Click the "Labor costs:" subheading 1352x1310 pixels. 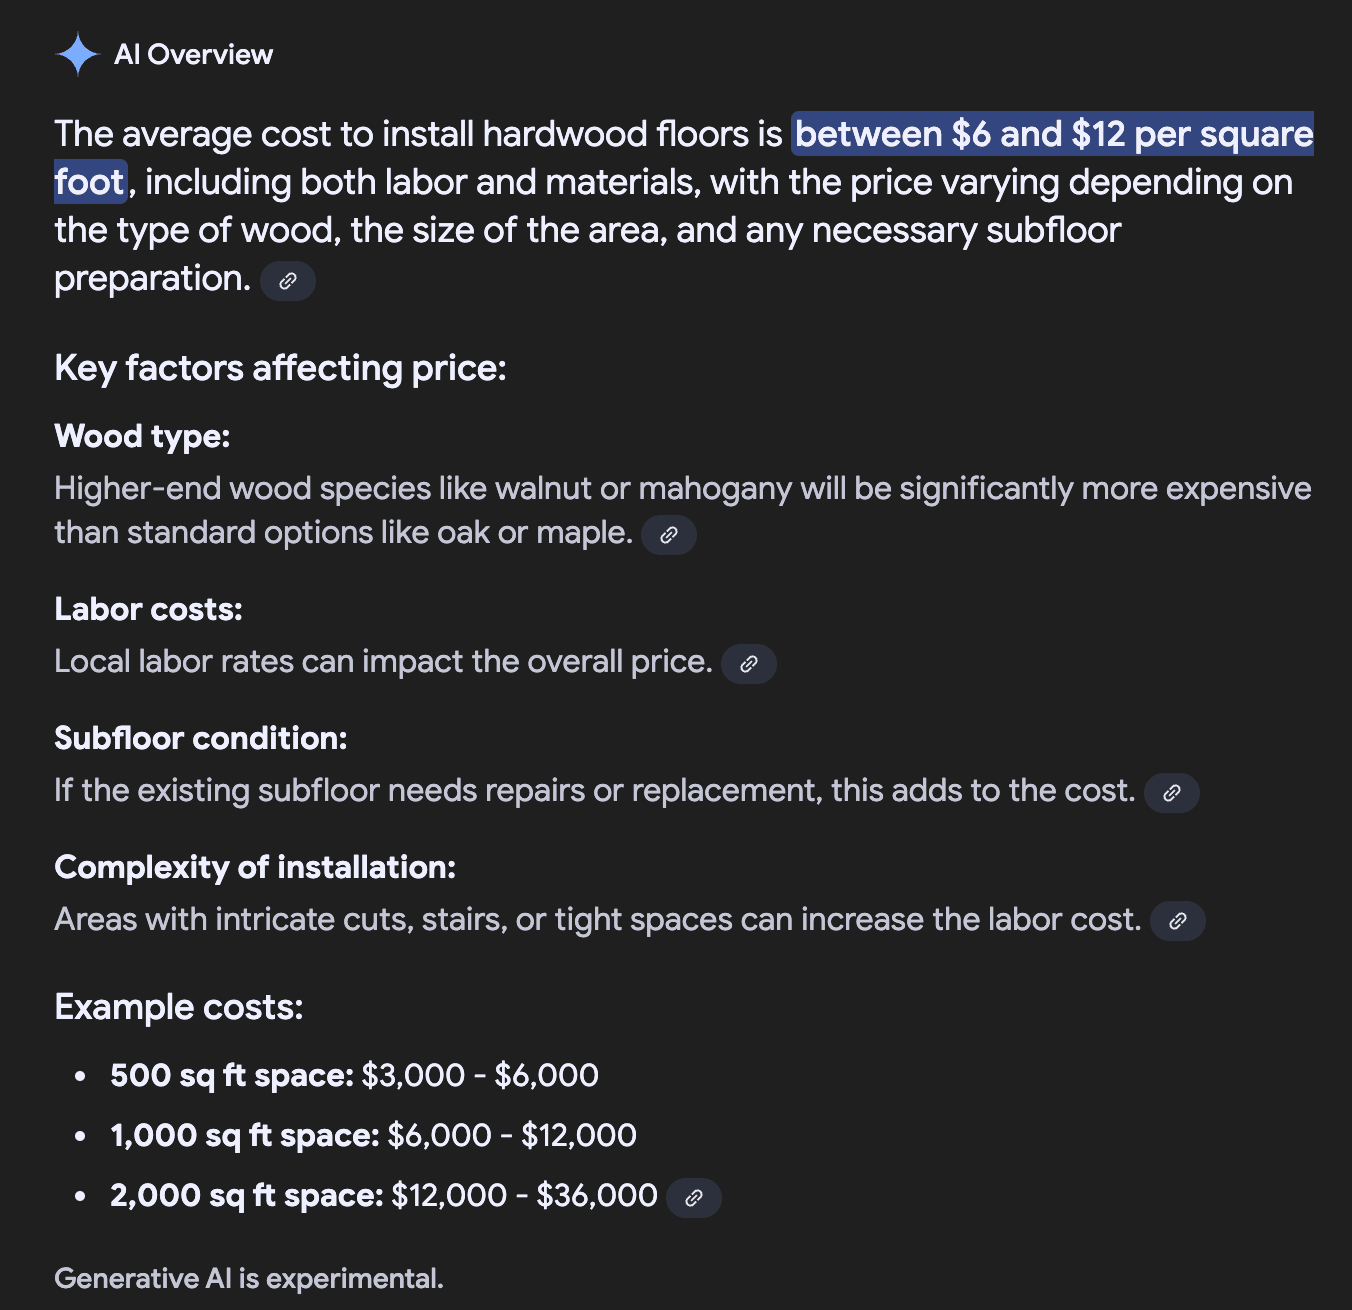pyautogui.click(x=148, y=609)
